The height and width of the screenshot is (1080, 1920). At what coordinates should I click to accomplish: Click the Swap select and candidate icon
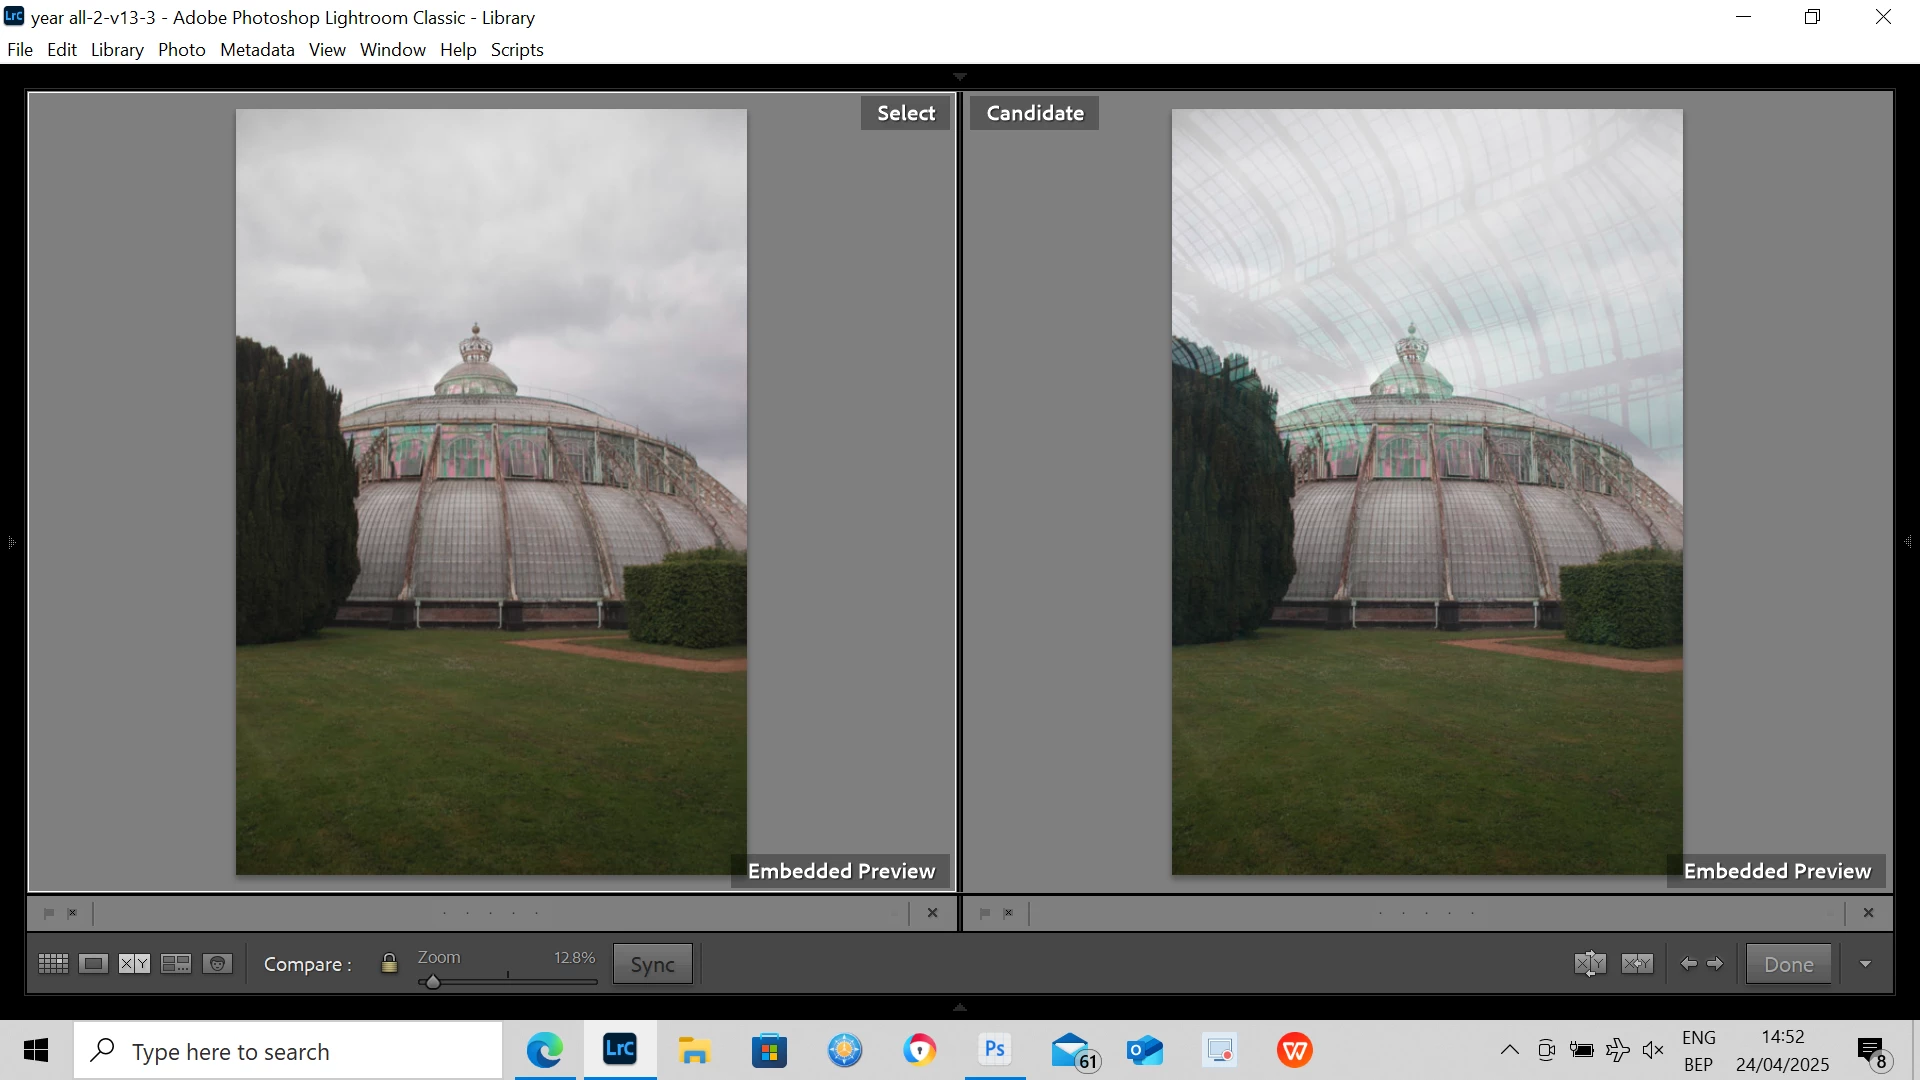tap(1590, 964)
